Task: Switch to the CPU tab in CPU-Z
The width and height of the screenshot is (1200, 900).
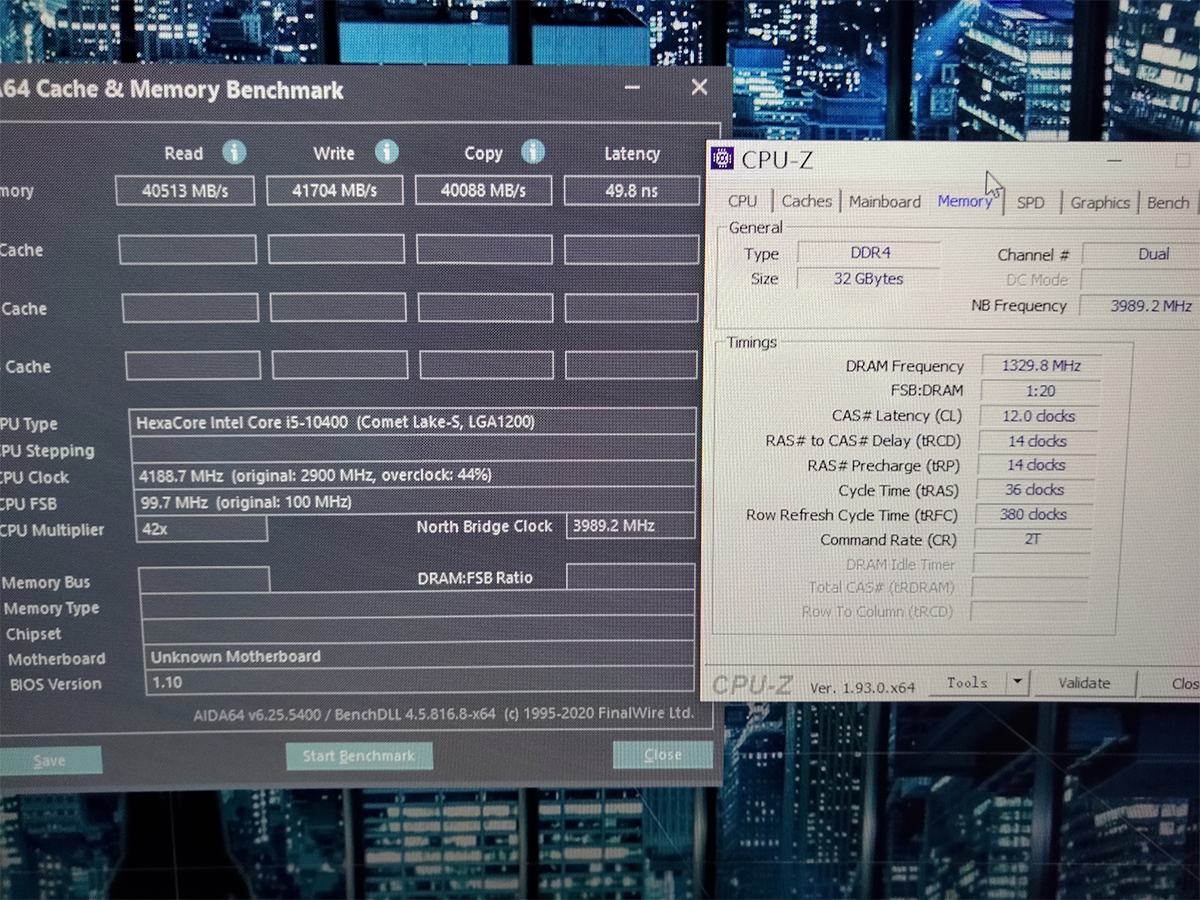Action: click(743, 202)
